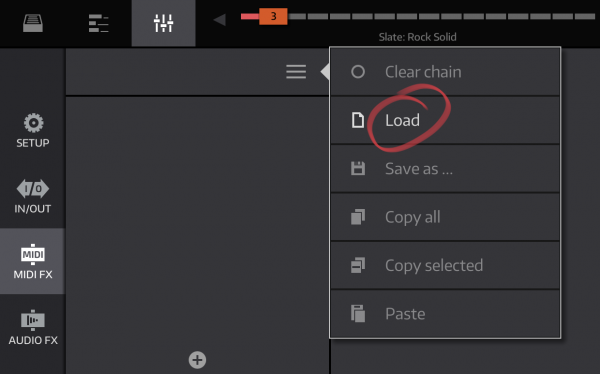Choose Copy selected option

tap(445, 265)
